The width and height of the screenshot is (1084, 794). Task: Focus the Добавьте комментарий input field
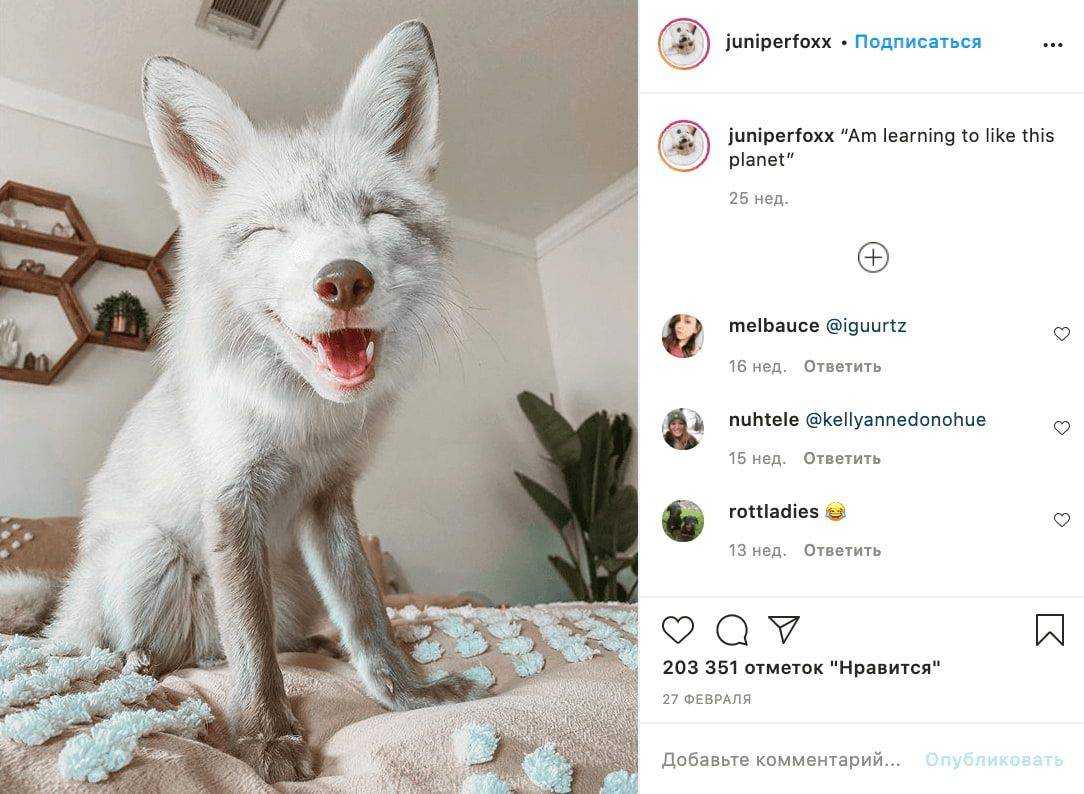781,759
